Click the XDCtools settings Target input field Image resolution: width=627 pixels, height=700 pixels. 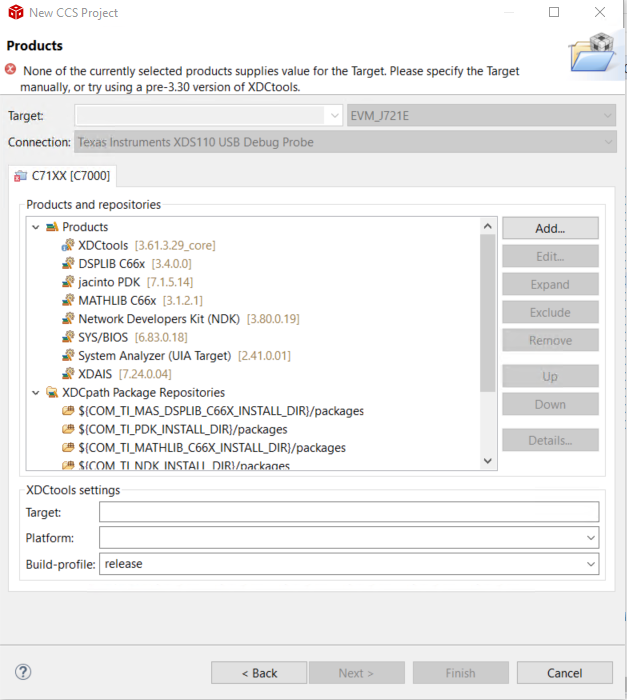pos(349,512)
